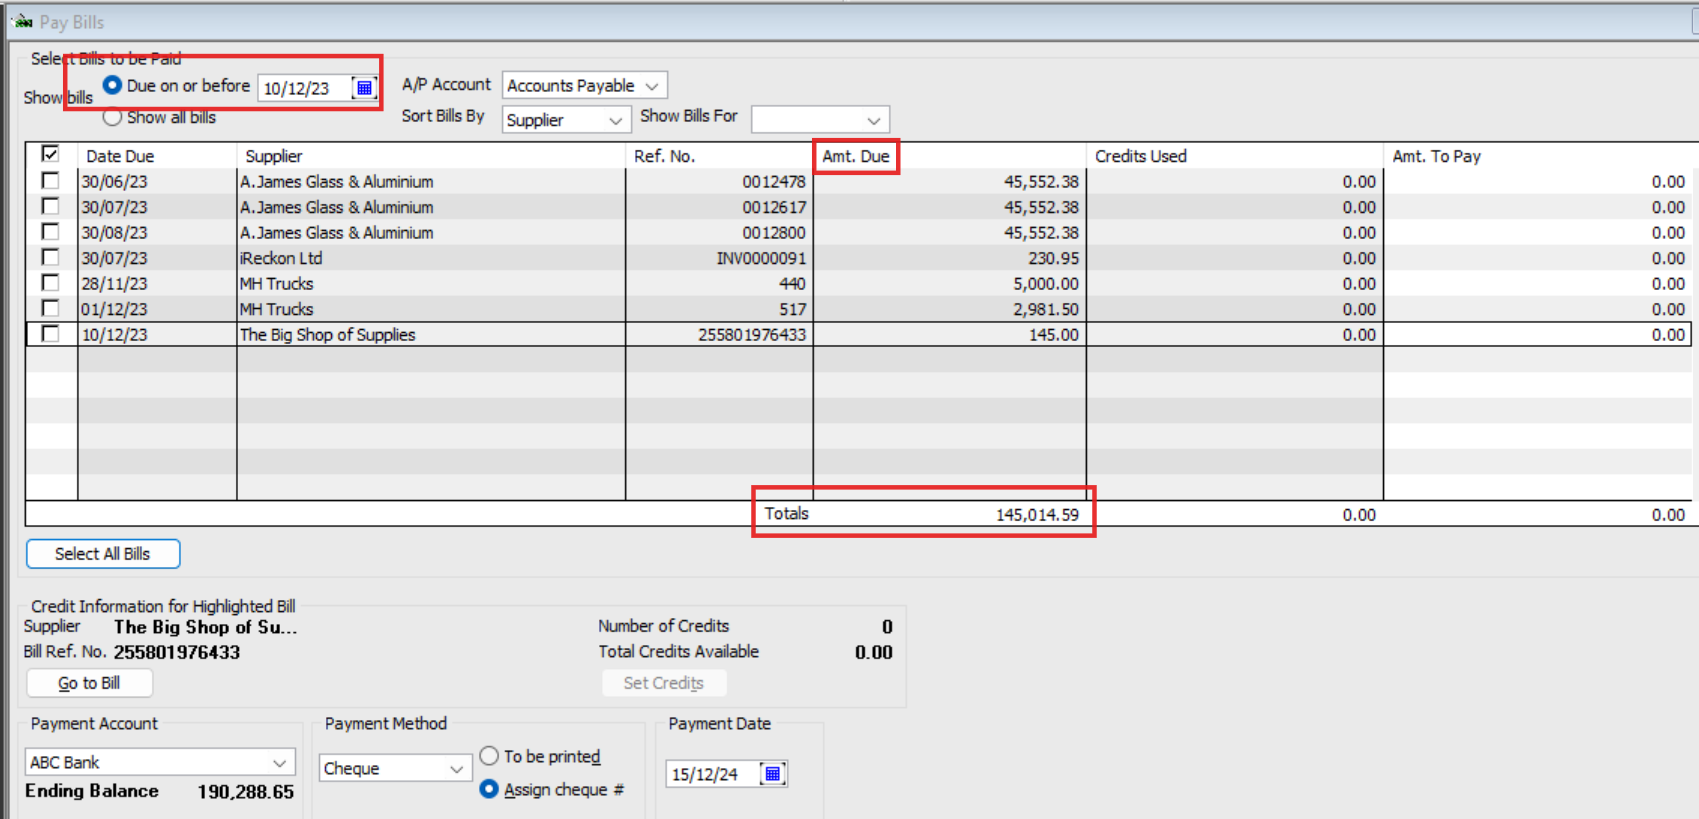This screenshot has height=819, width=1699.
Task: Click the Amt. Due 5,000.00 cell
Action: tap(950, 284)
